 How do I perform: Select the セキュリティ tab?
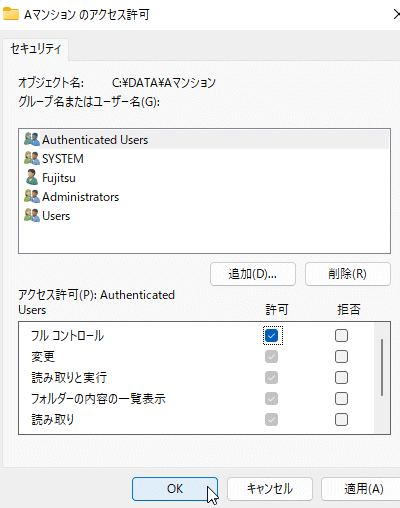(x=36, y=49)
